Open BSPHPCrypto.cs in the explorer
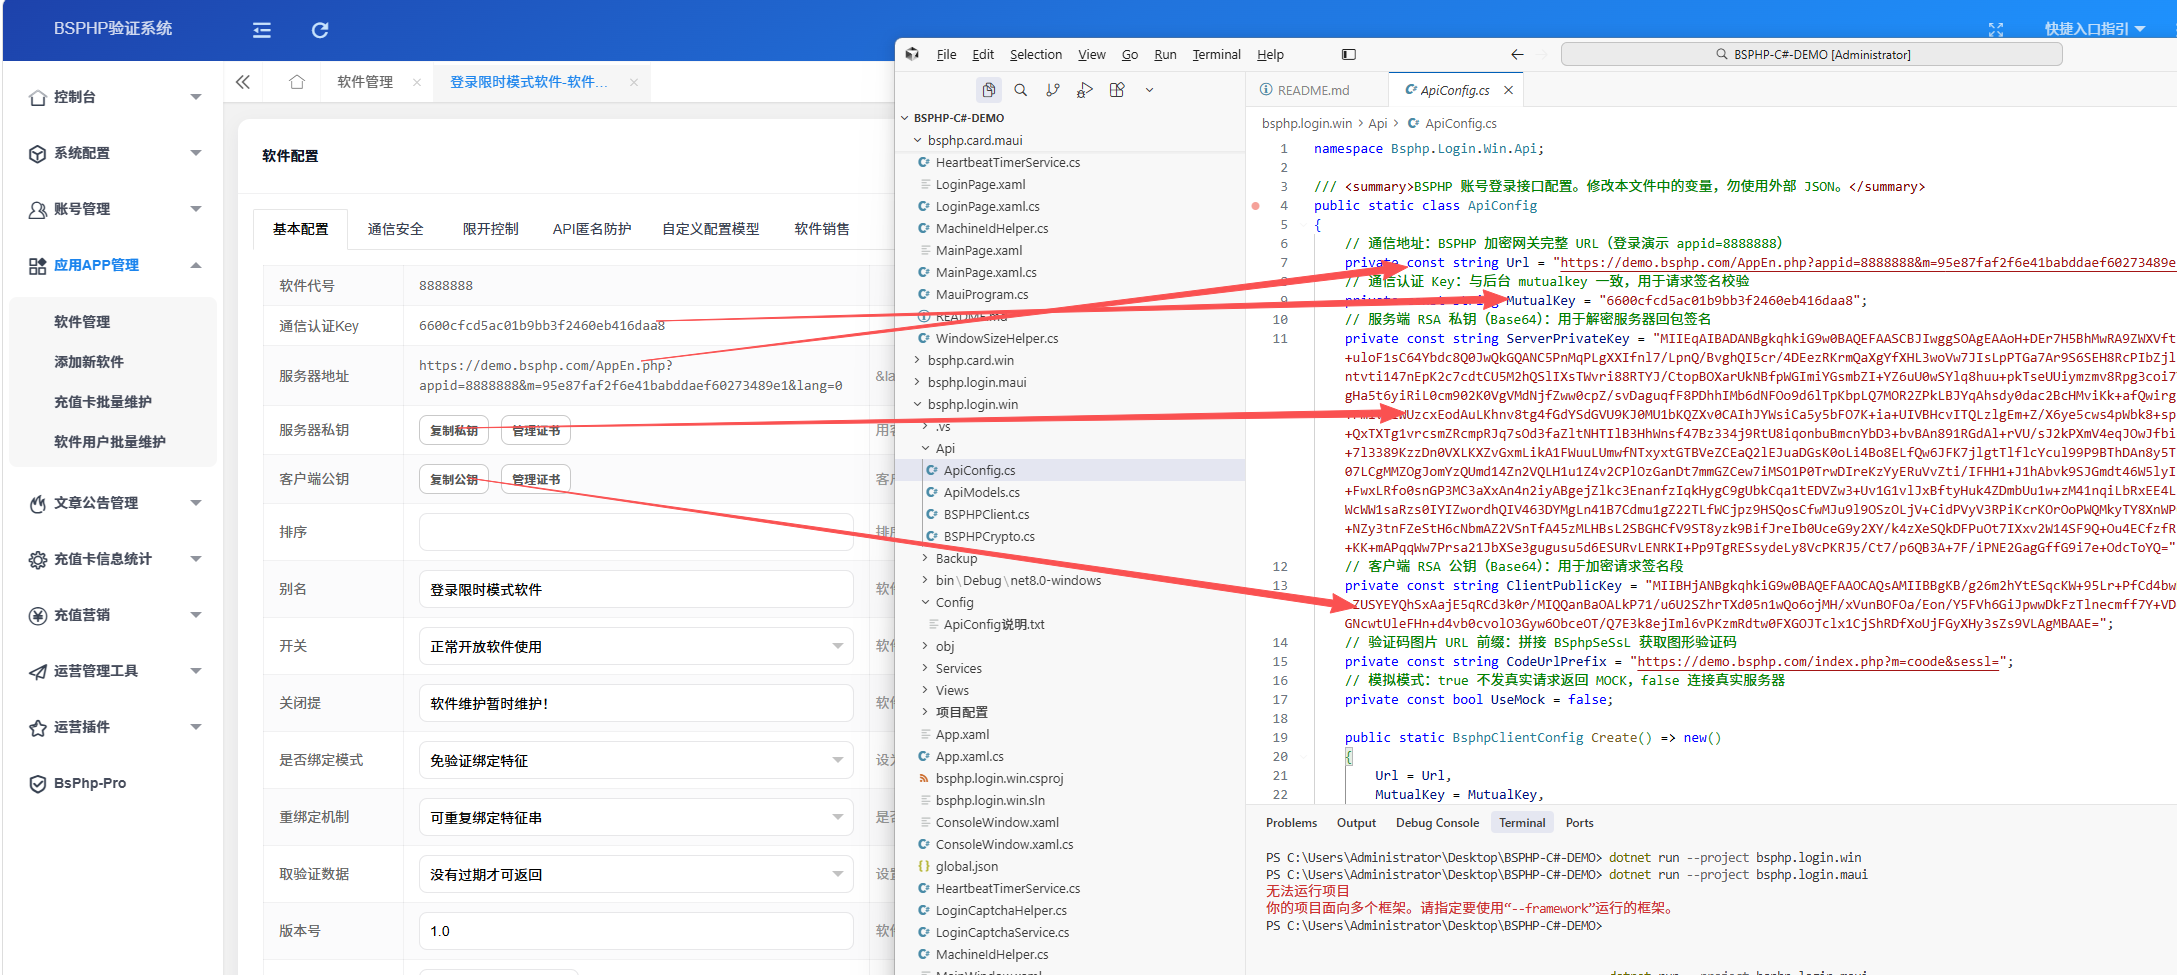 point(989,536)
